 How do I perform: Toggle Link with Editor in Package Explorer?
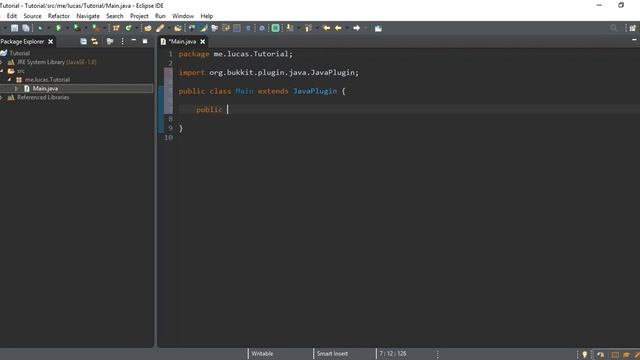click(95, 41)
